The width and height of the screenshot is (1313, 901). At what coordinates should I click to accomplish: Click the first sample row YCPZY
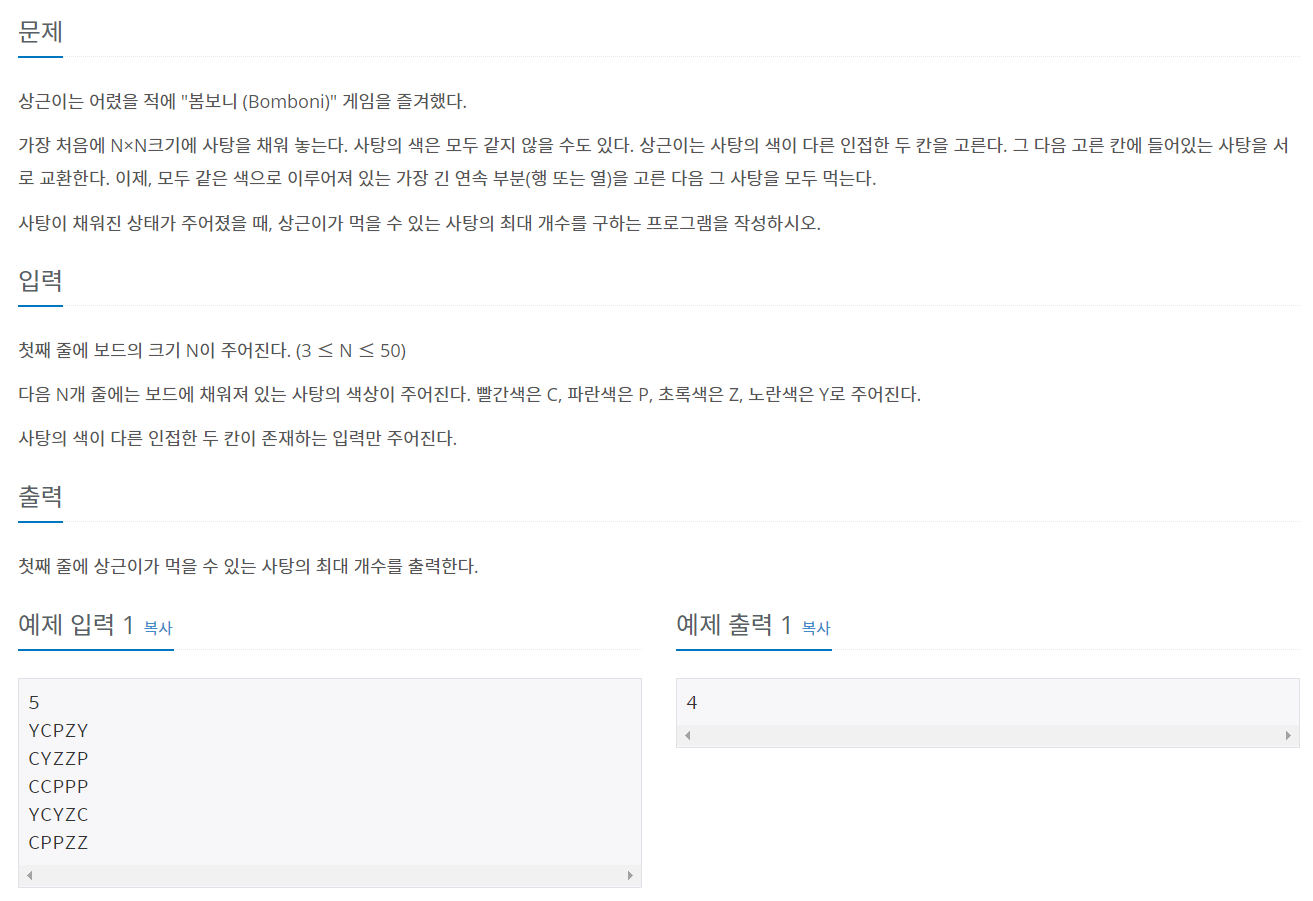coord(59,730)
